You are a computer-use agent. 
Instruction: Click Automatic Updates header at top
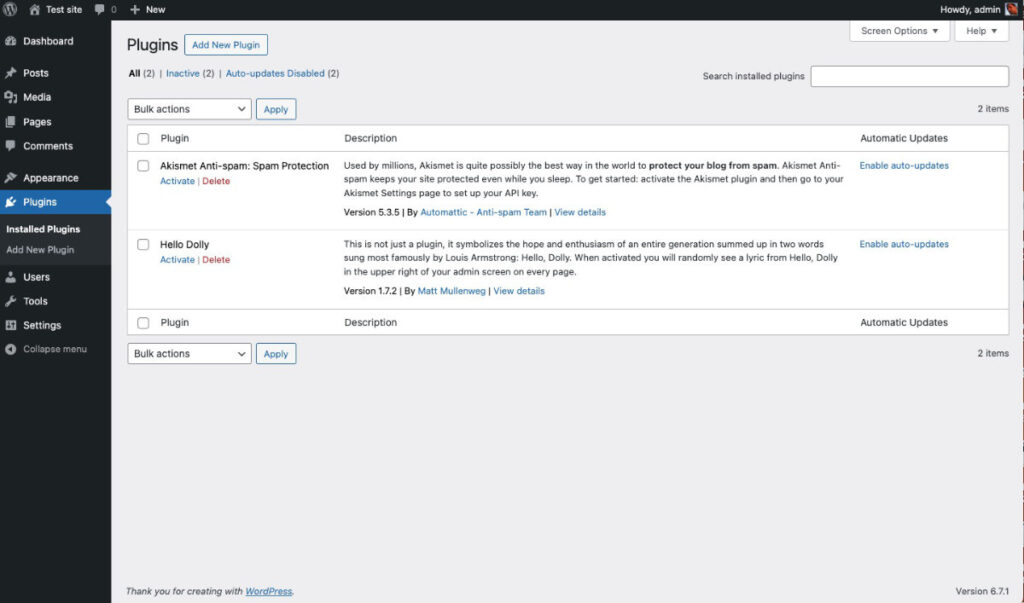pos(904,138)
